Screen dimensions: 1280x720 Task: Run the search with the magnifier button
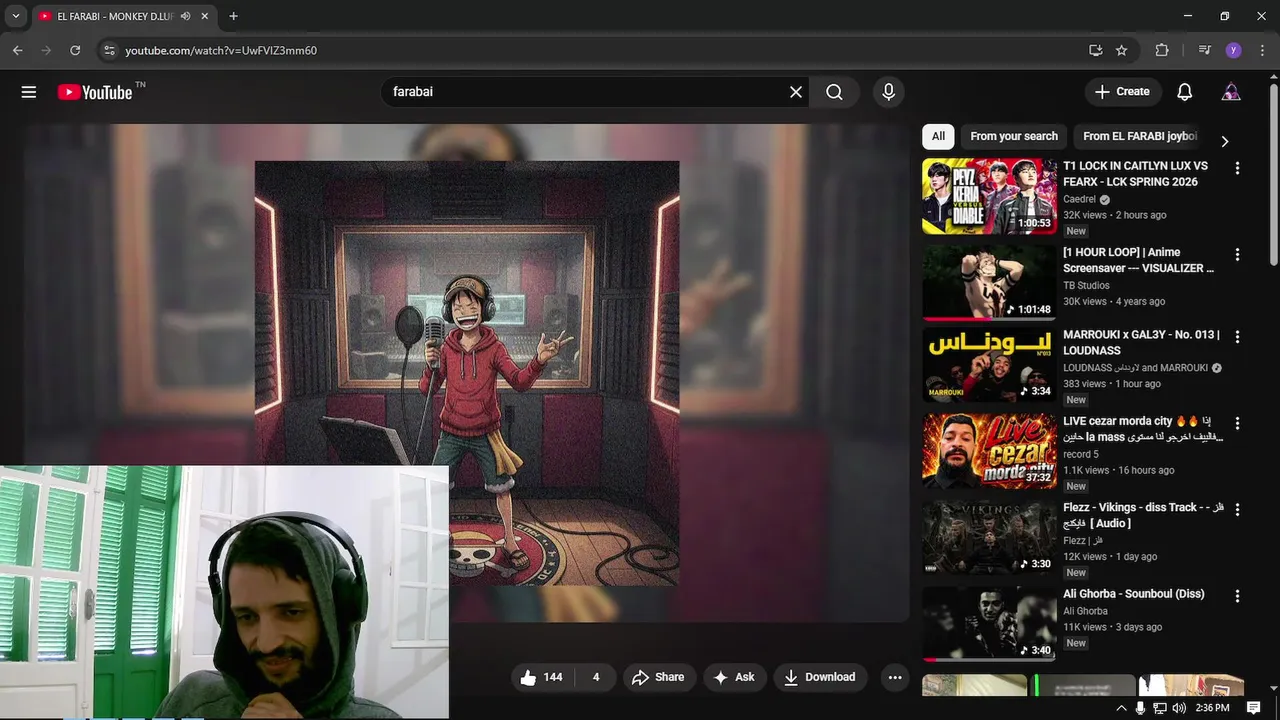point(834,92)
